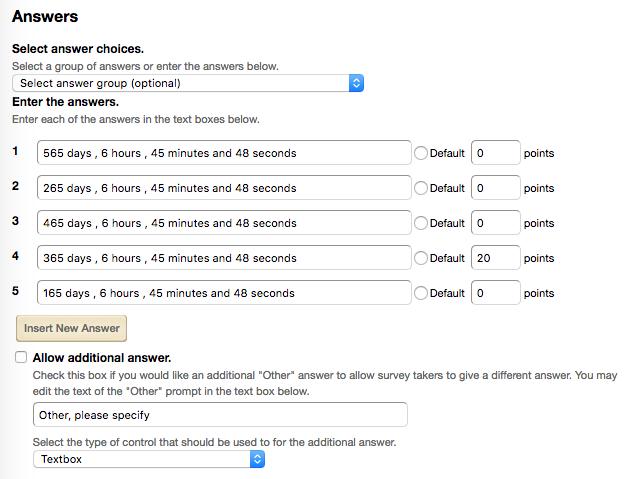Screen dimensions: 633x479
Task: Click the 265 days answer text box
Action: (224, 188)
